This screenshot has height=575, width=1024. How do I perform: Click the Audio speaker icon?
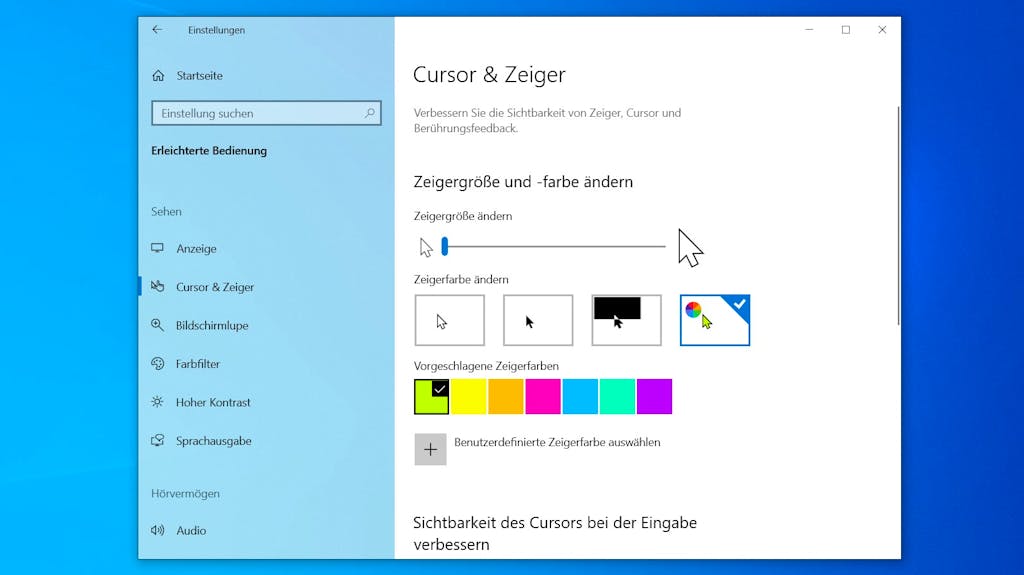[157, 530]
